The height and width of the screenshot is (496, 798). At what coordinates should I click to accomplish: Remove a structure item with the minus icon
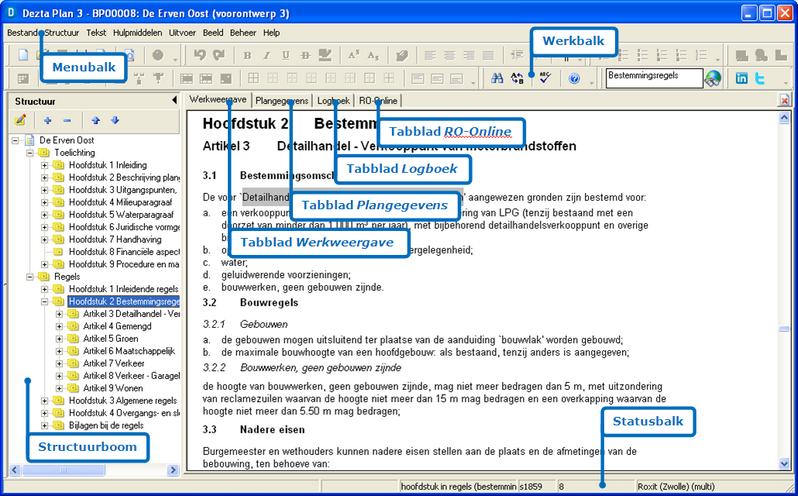coord(67,121)
